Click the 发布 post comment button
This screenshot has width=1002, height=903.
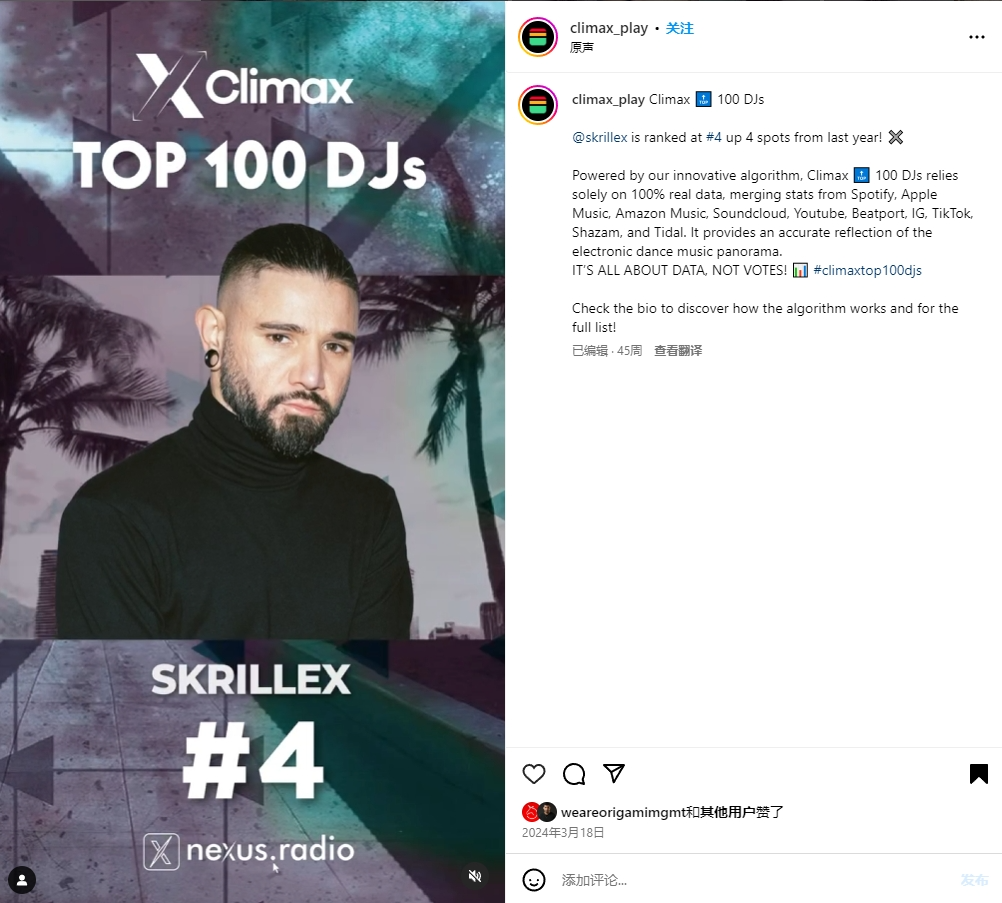pyautogui.click(x=974, y=880)
